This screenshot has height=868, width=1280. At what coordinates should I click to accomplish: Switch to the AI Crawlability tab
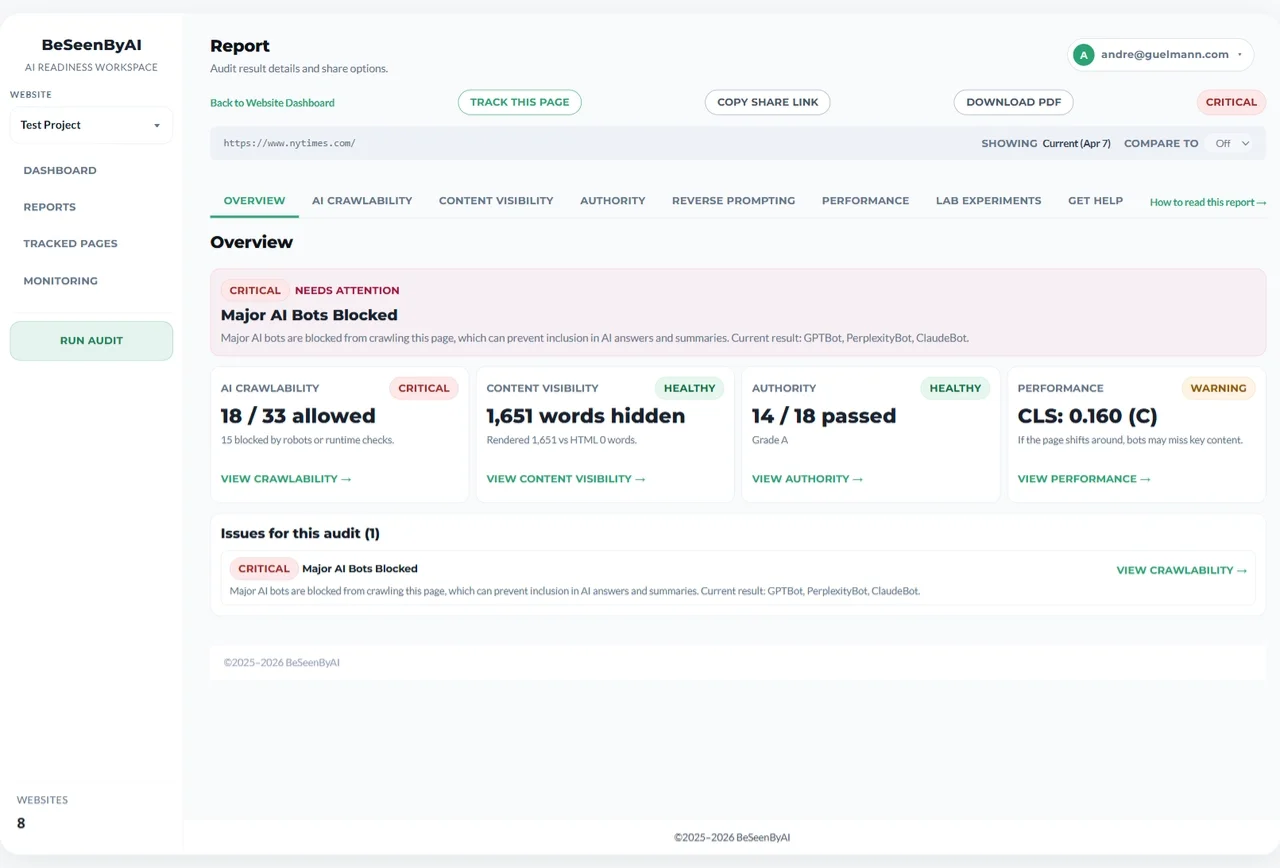(x=362, y=201)
